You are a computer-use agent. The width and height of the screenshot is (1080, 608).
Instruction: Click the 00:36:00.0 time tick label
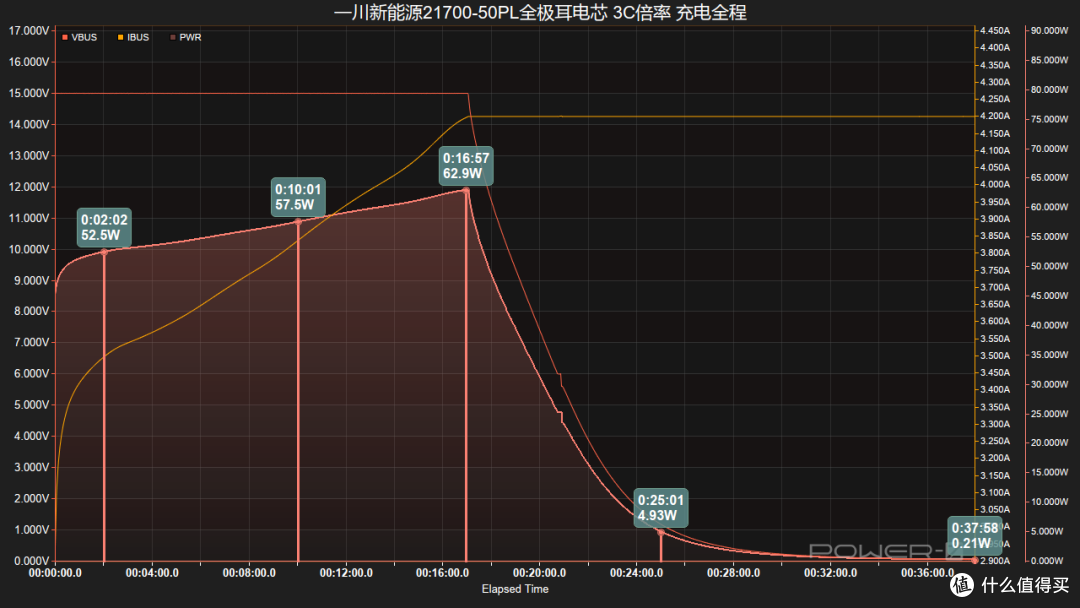coord(927,573)
